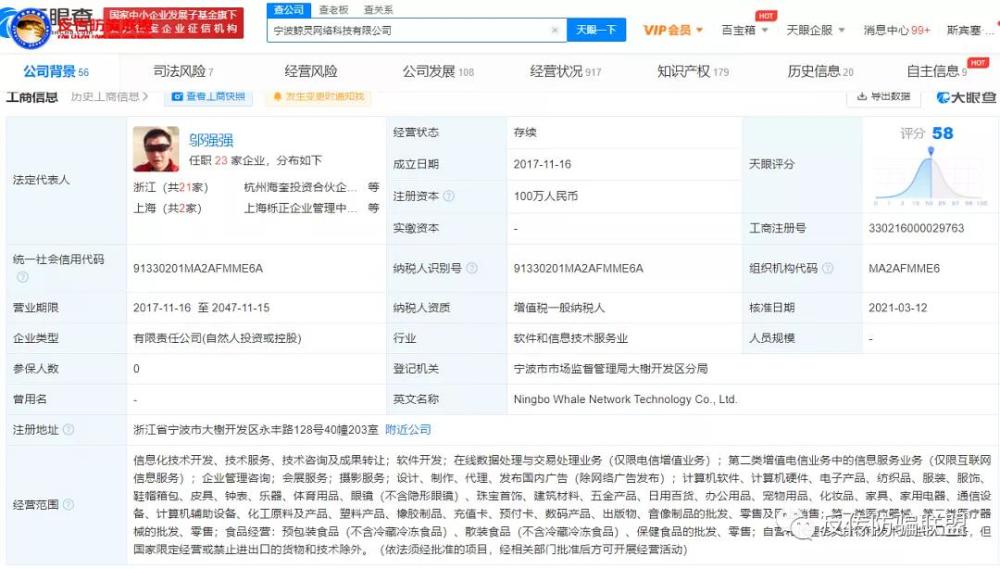Expand the 百宝箱 menu
The image size is (1000, 569).
(x=744, y=30)
